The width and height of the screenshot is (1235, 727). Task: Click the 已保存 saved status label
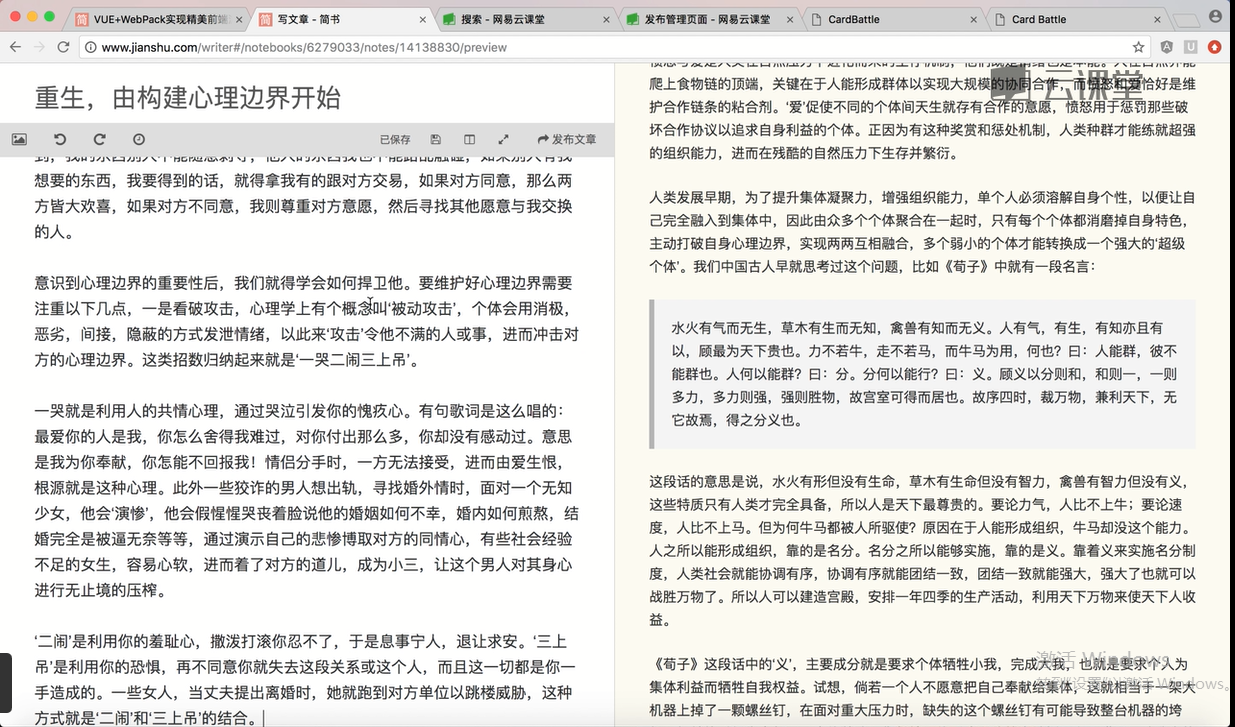(395, 140)
